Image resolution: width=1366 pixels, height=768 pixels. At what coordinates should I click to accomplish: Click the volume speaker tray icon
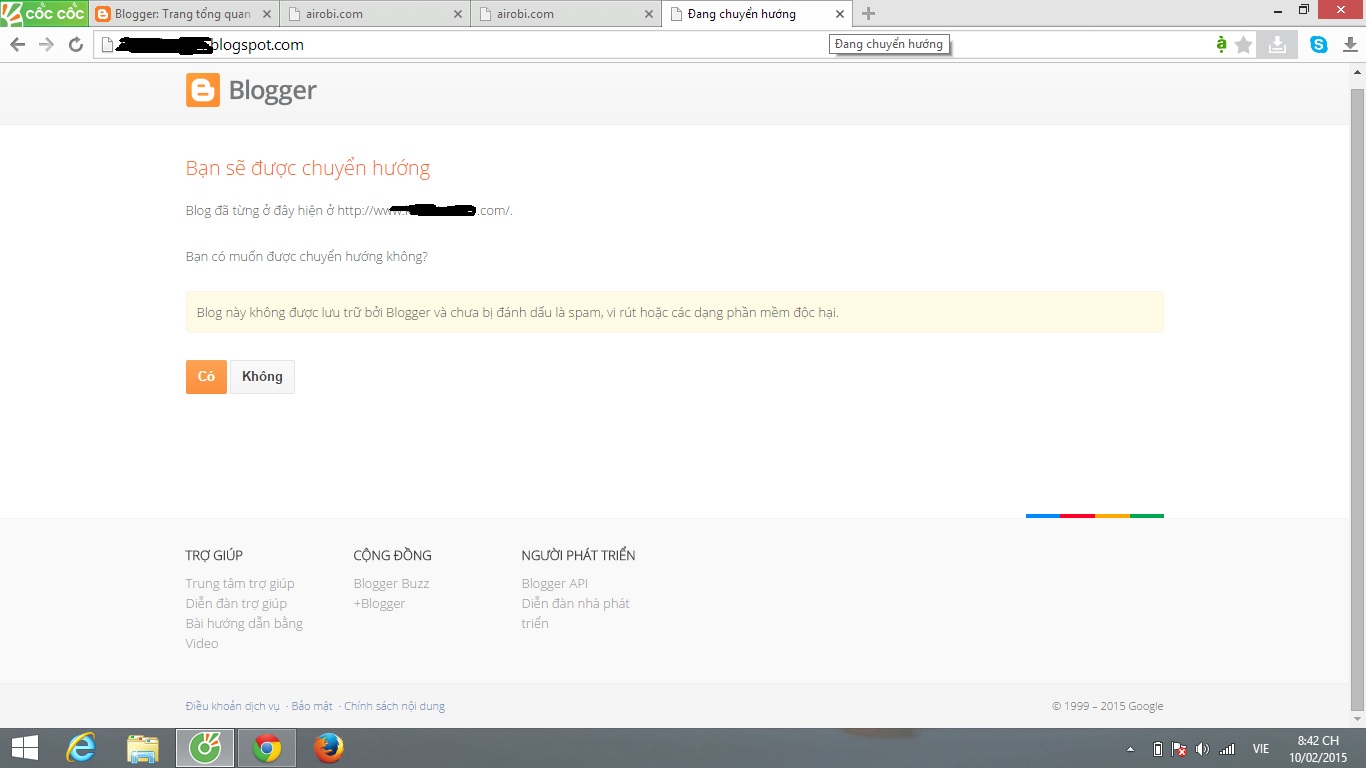(x=1202, y=749)
